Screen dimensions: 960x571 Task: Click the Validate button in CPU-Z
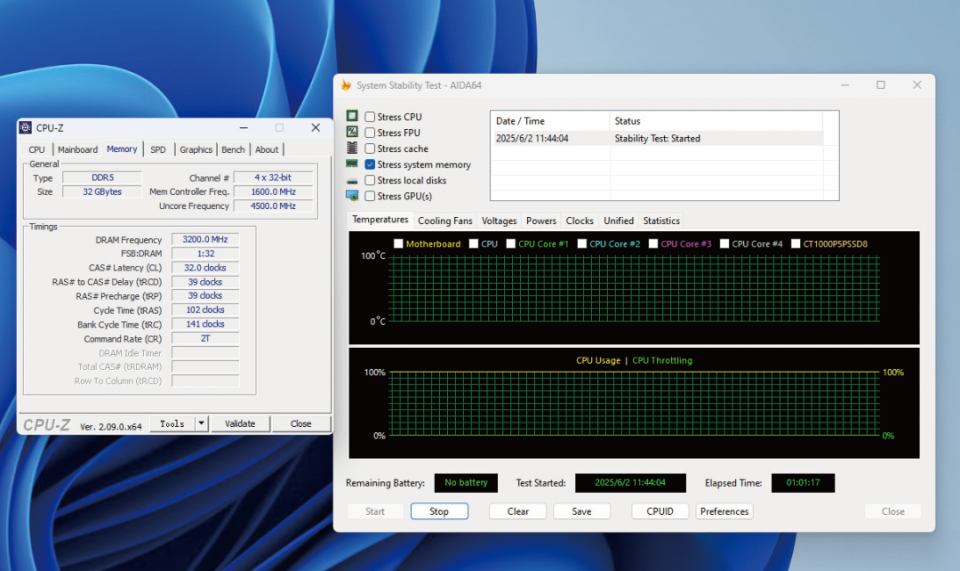click(240, 424)
